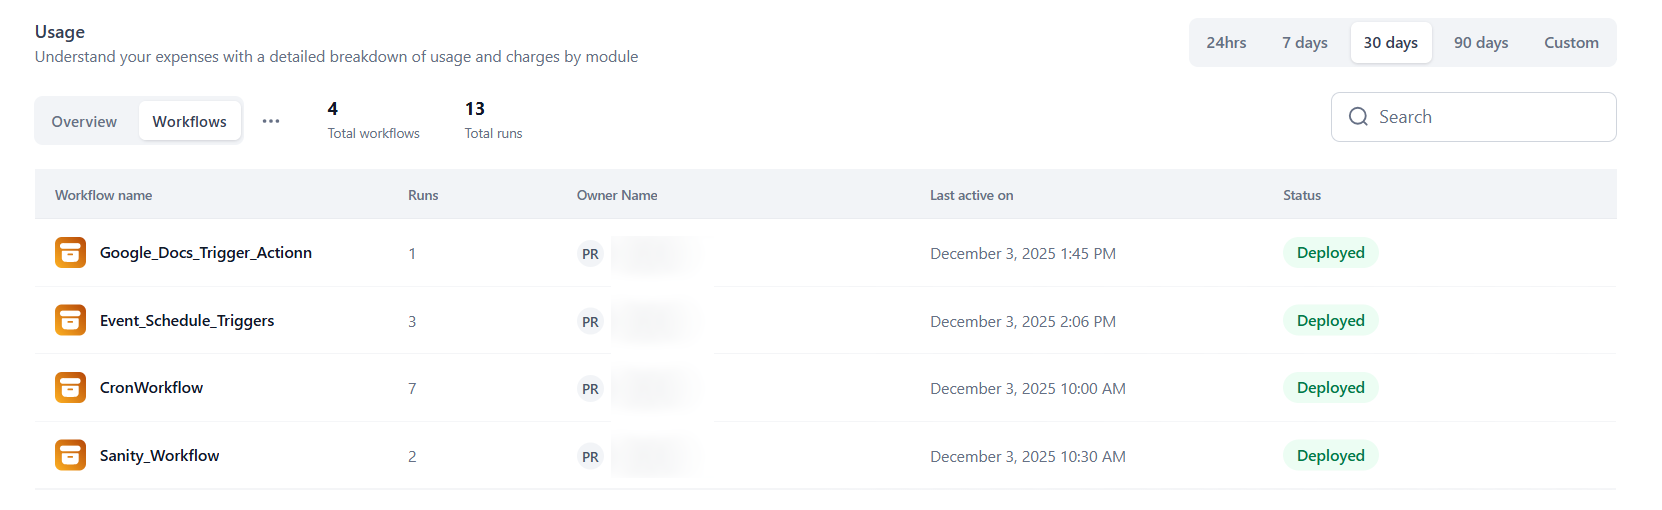Image resolution: width=1662 pixels, height=510 pixels.
Task: Sort by the Runs column header
Action: click(x=423, y=195)
